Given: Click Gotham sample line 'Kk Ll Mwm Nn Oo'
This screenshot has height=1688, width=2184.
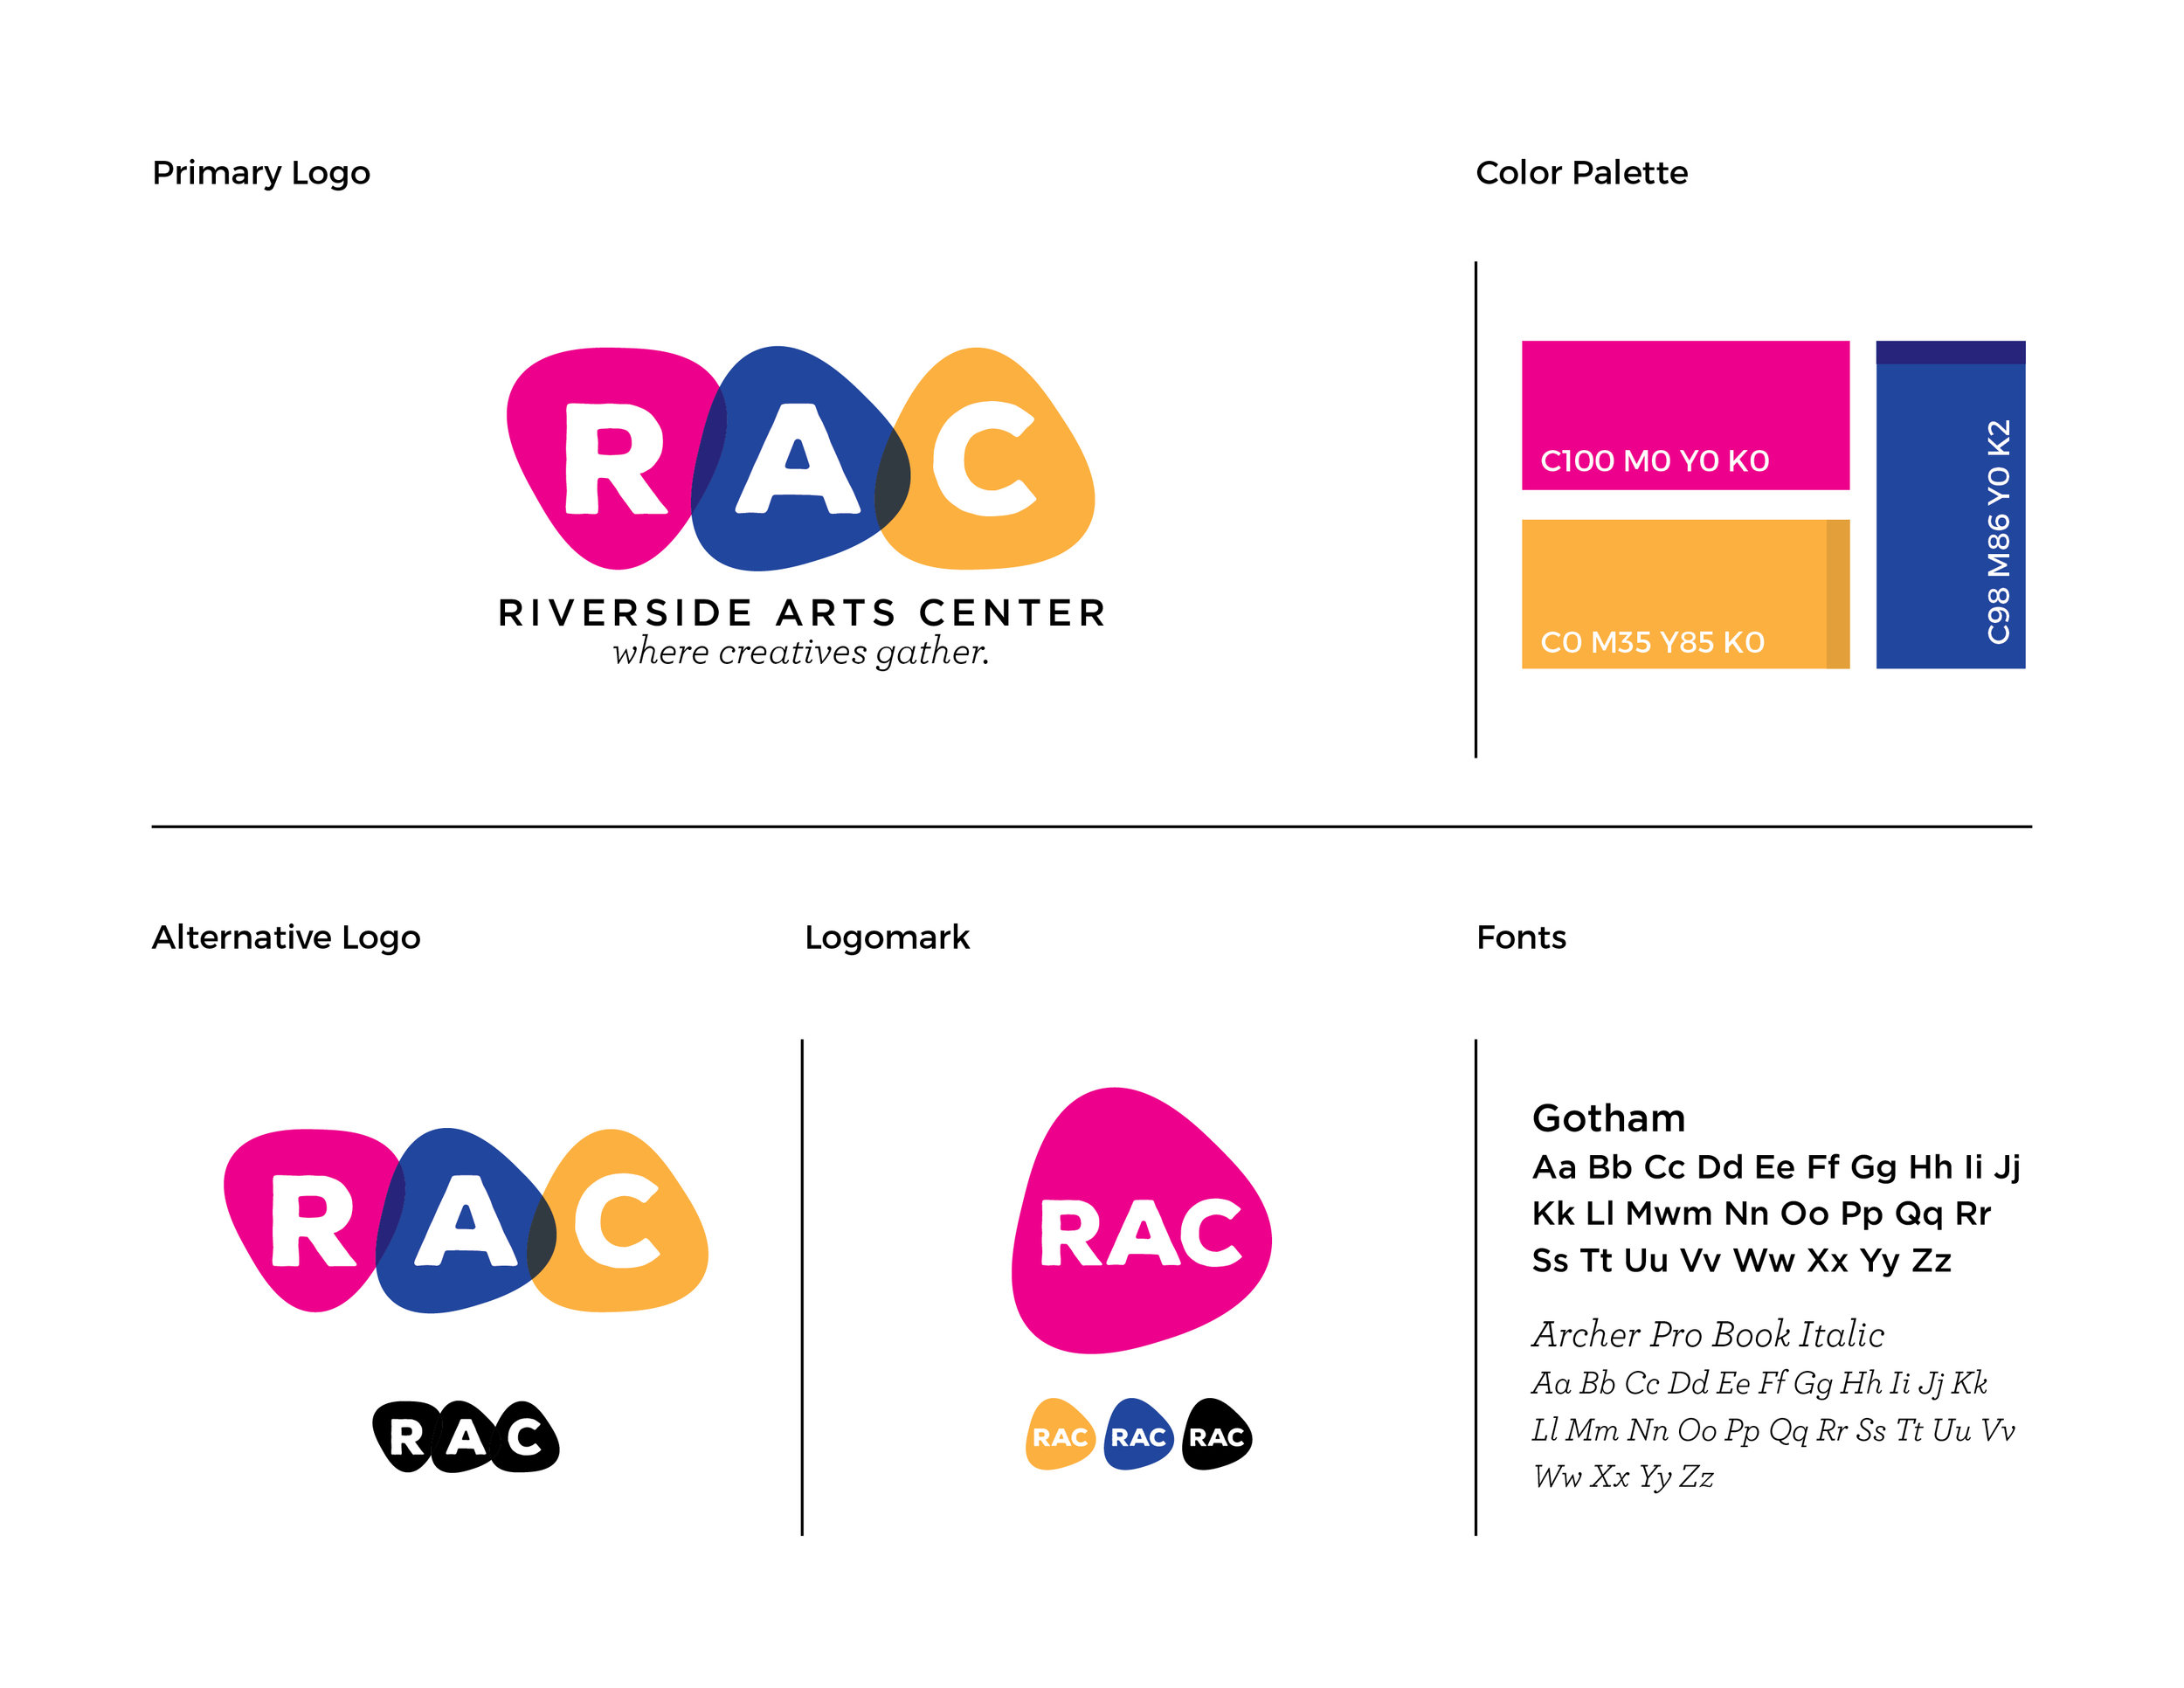Looking at the screenshot, I should (1762, 1214).
